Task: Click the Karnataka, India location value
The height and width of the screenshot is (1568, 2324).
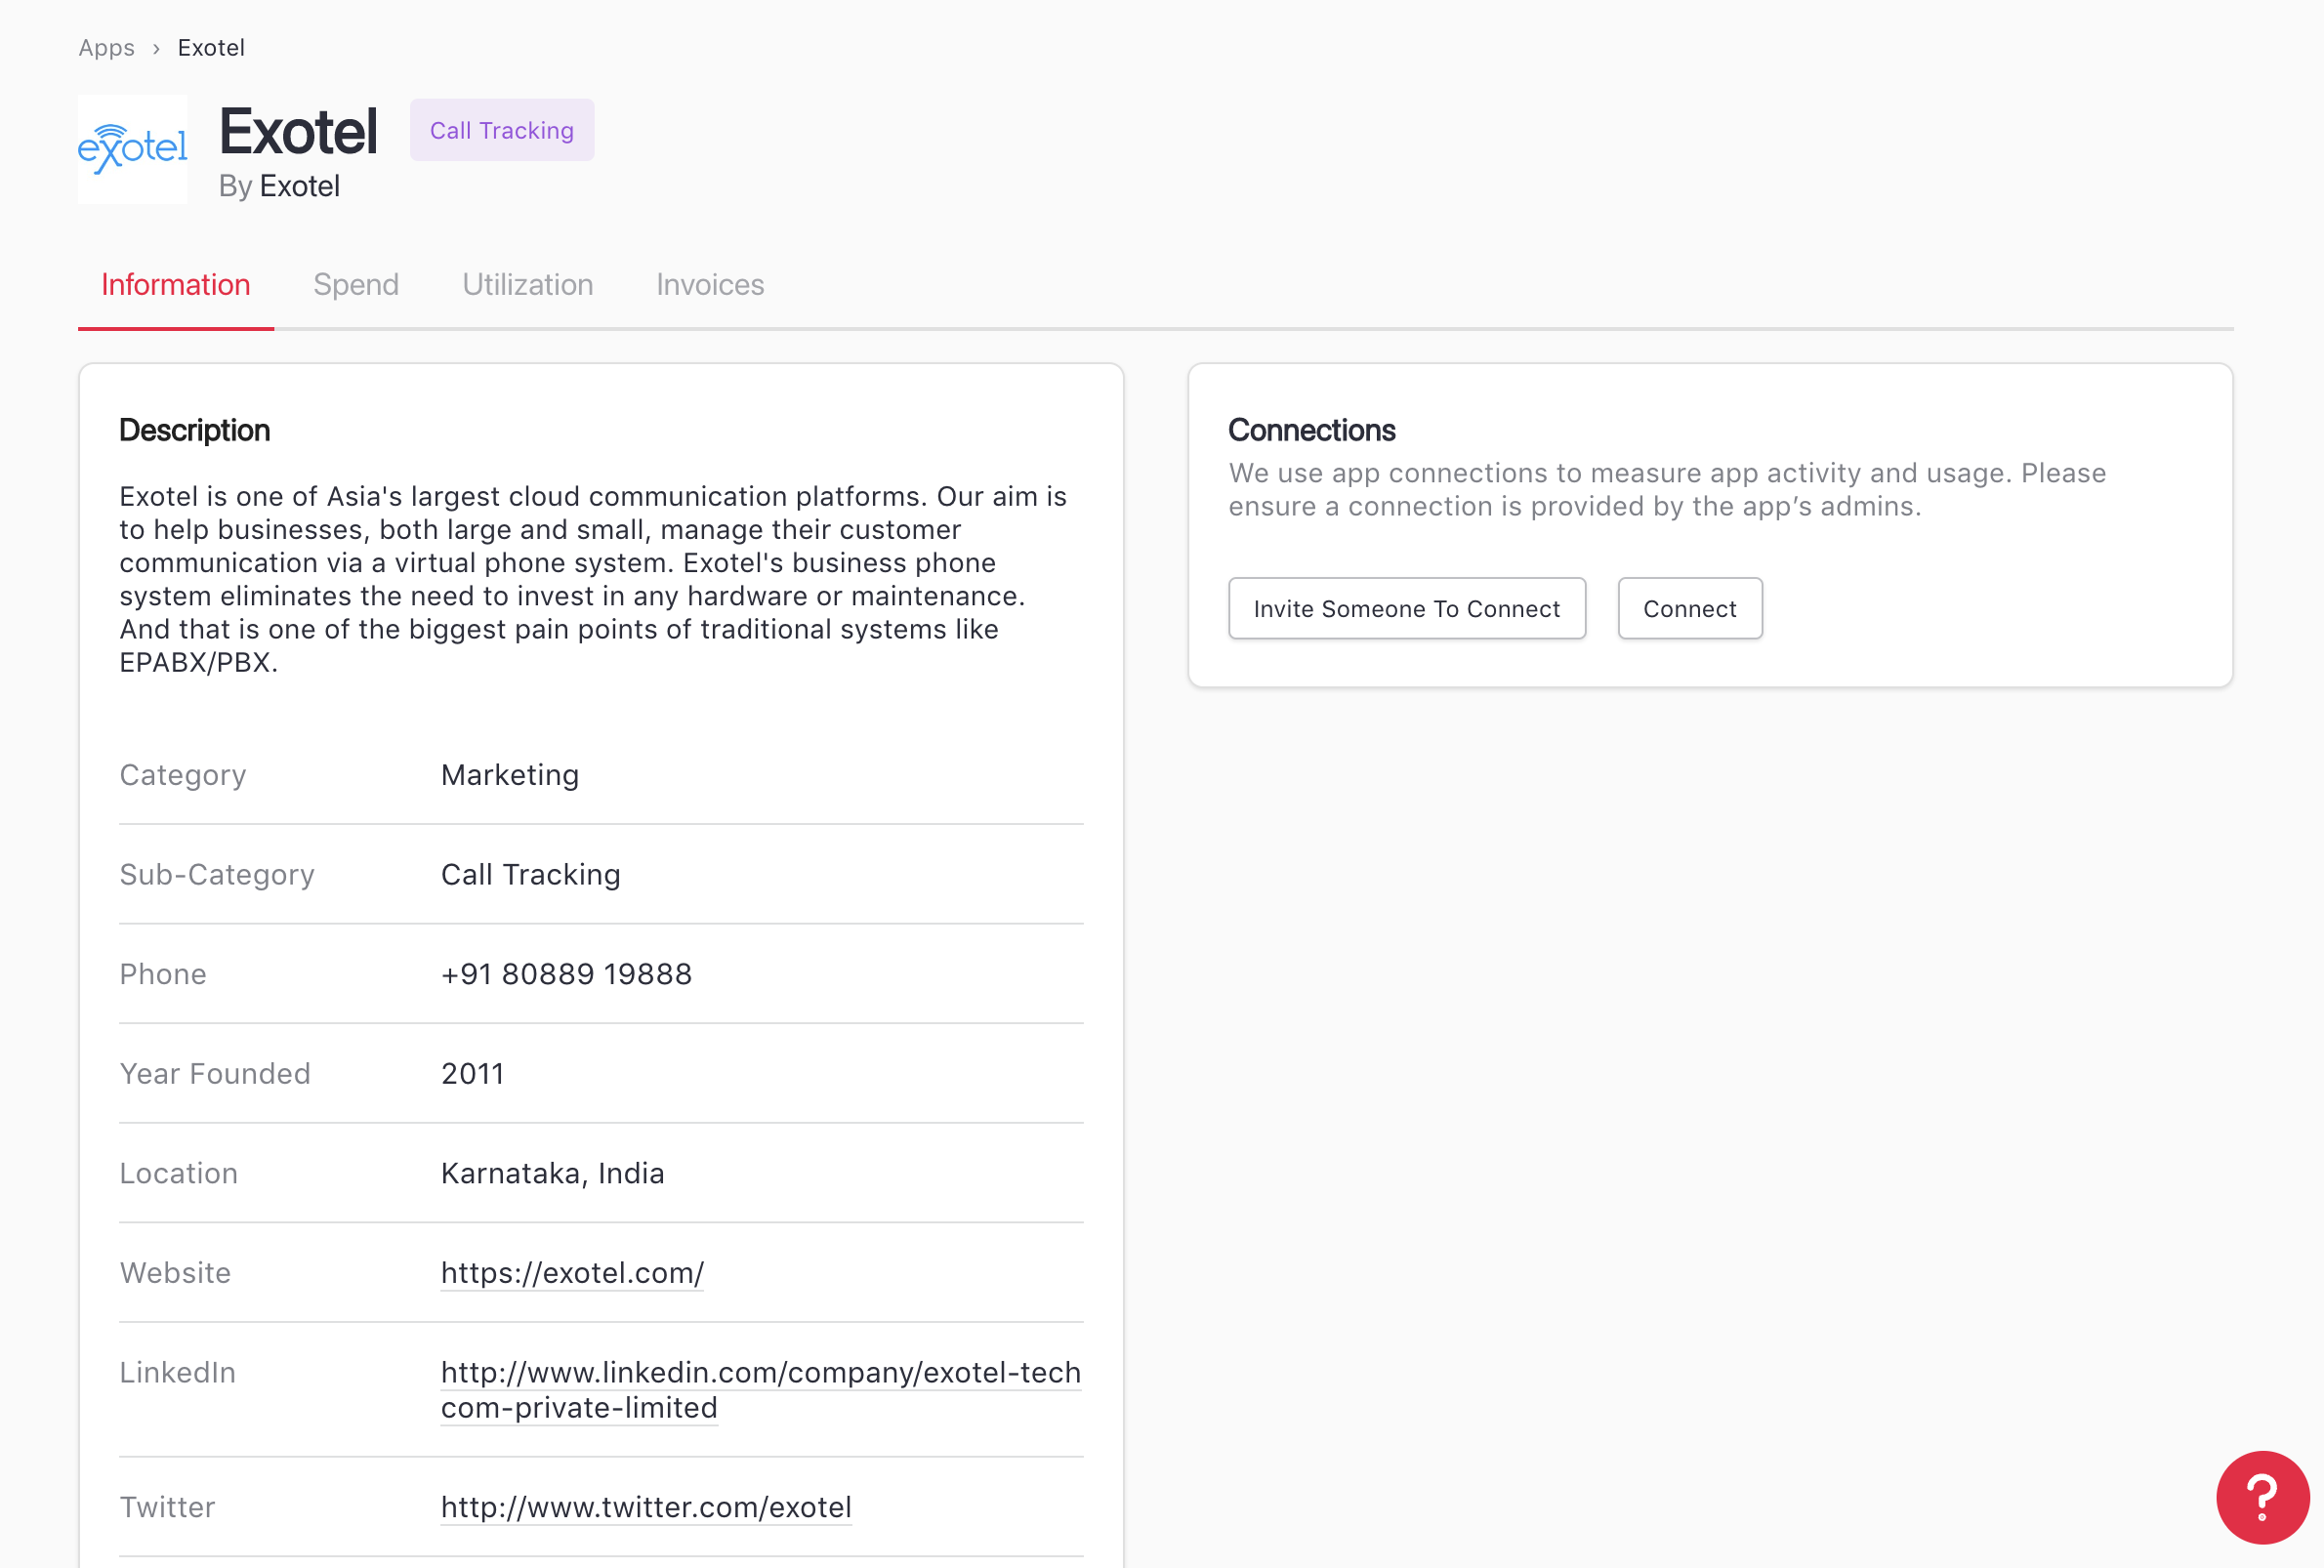Action: (552, 1173)
